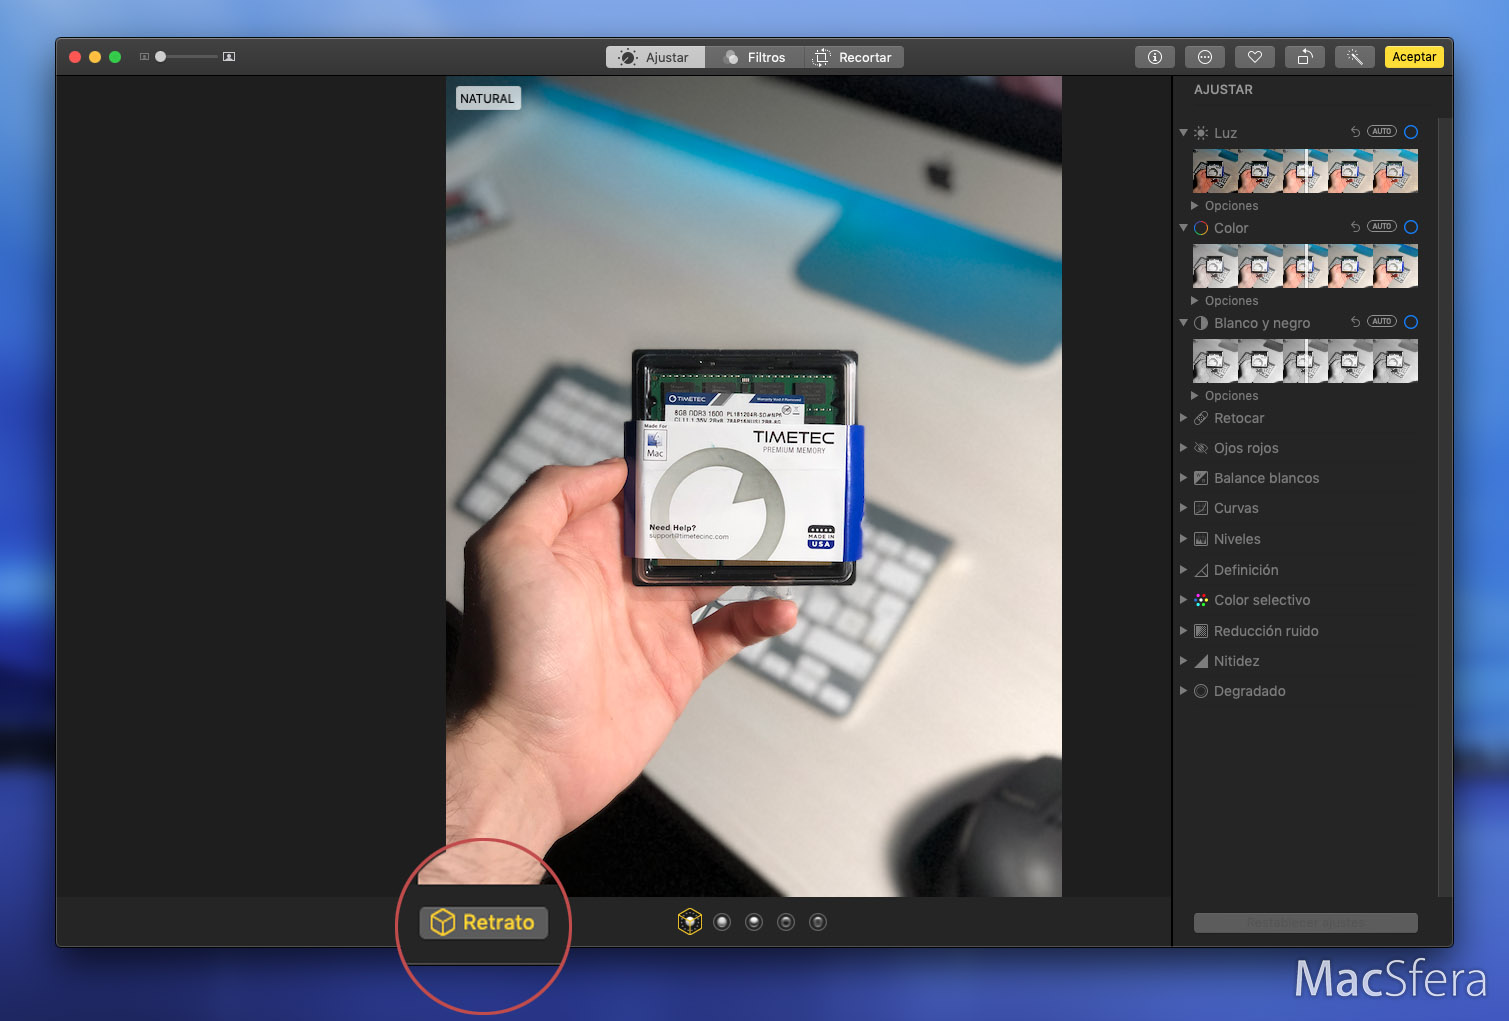Click the Niveles histogram icon
Screen dimensions: 1509x1021
[1201, 539]
